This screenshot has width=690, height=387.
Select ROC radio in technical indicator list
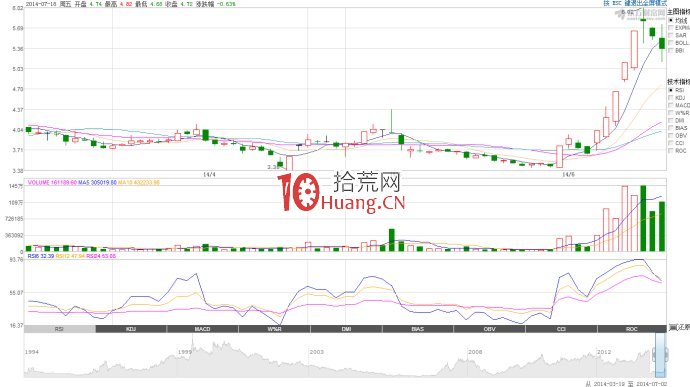(671, 150)
